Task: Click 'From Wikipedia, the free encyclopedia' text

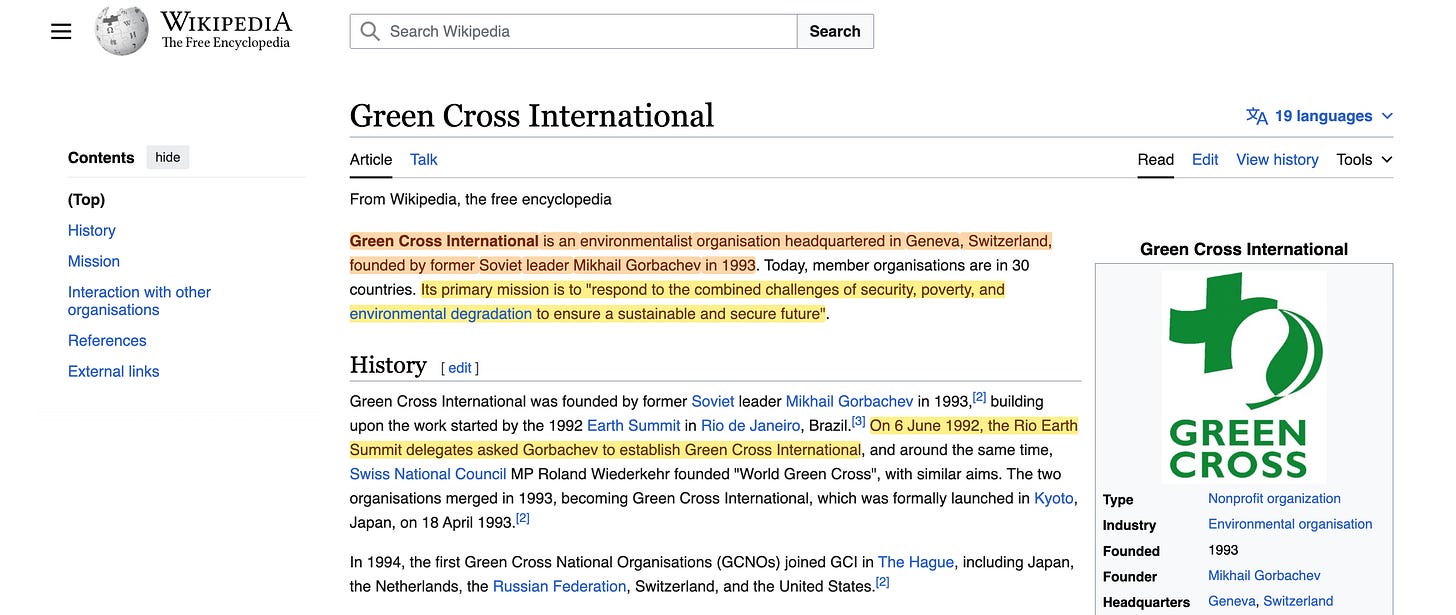Action: tap(480, 199)
